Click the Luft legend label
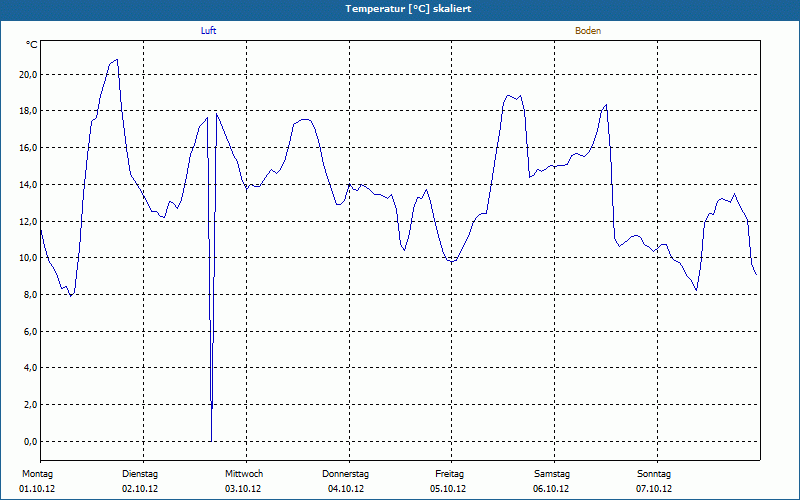800x500 pixels. click(208, 31)
